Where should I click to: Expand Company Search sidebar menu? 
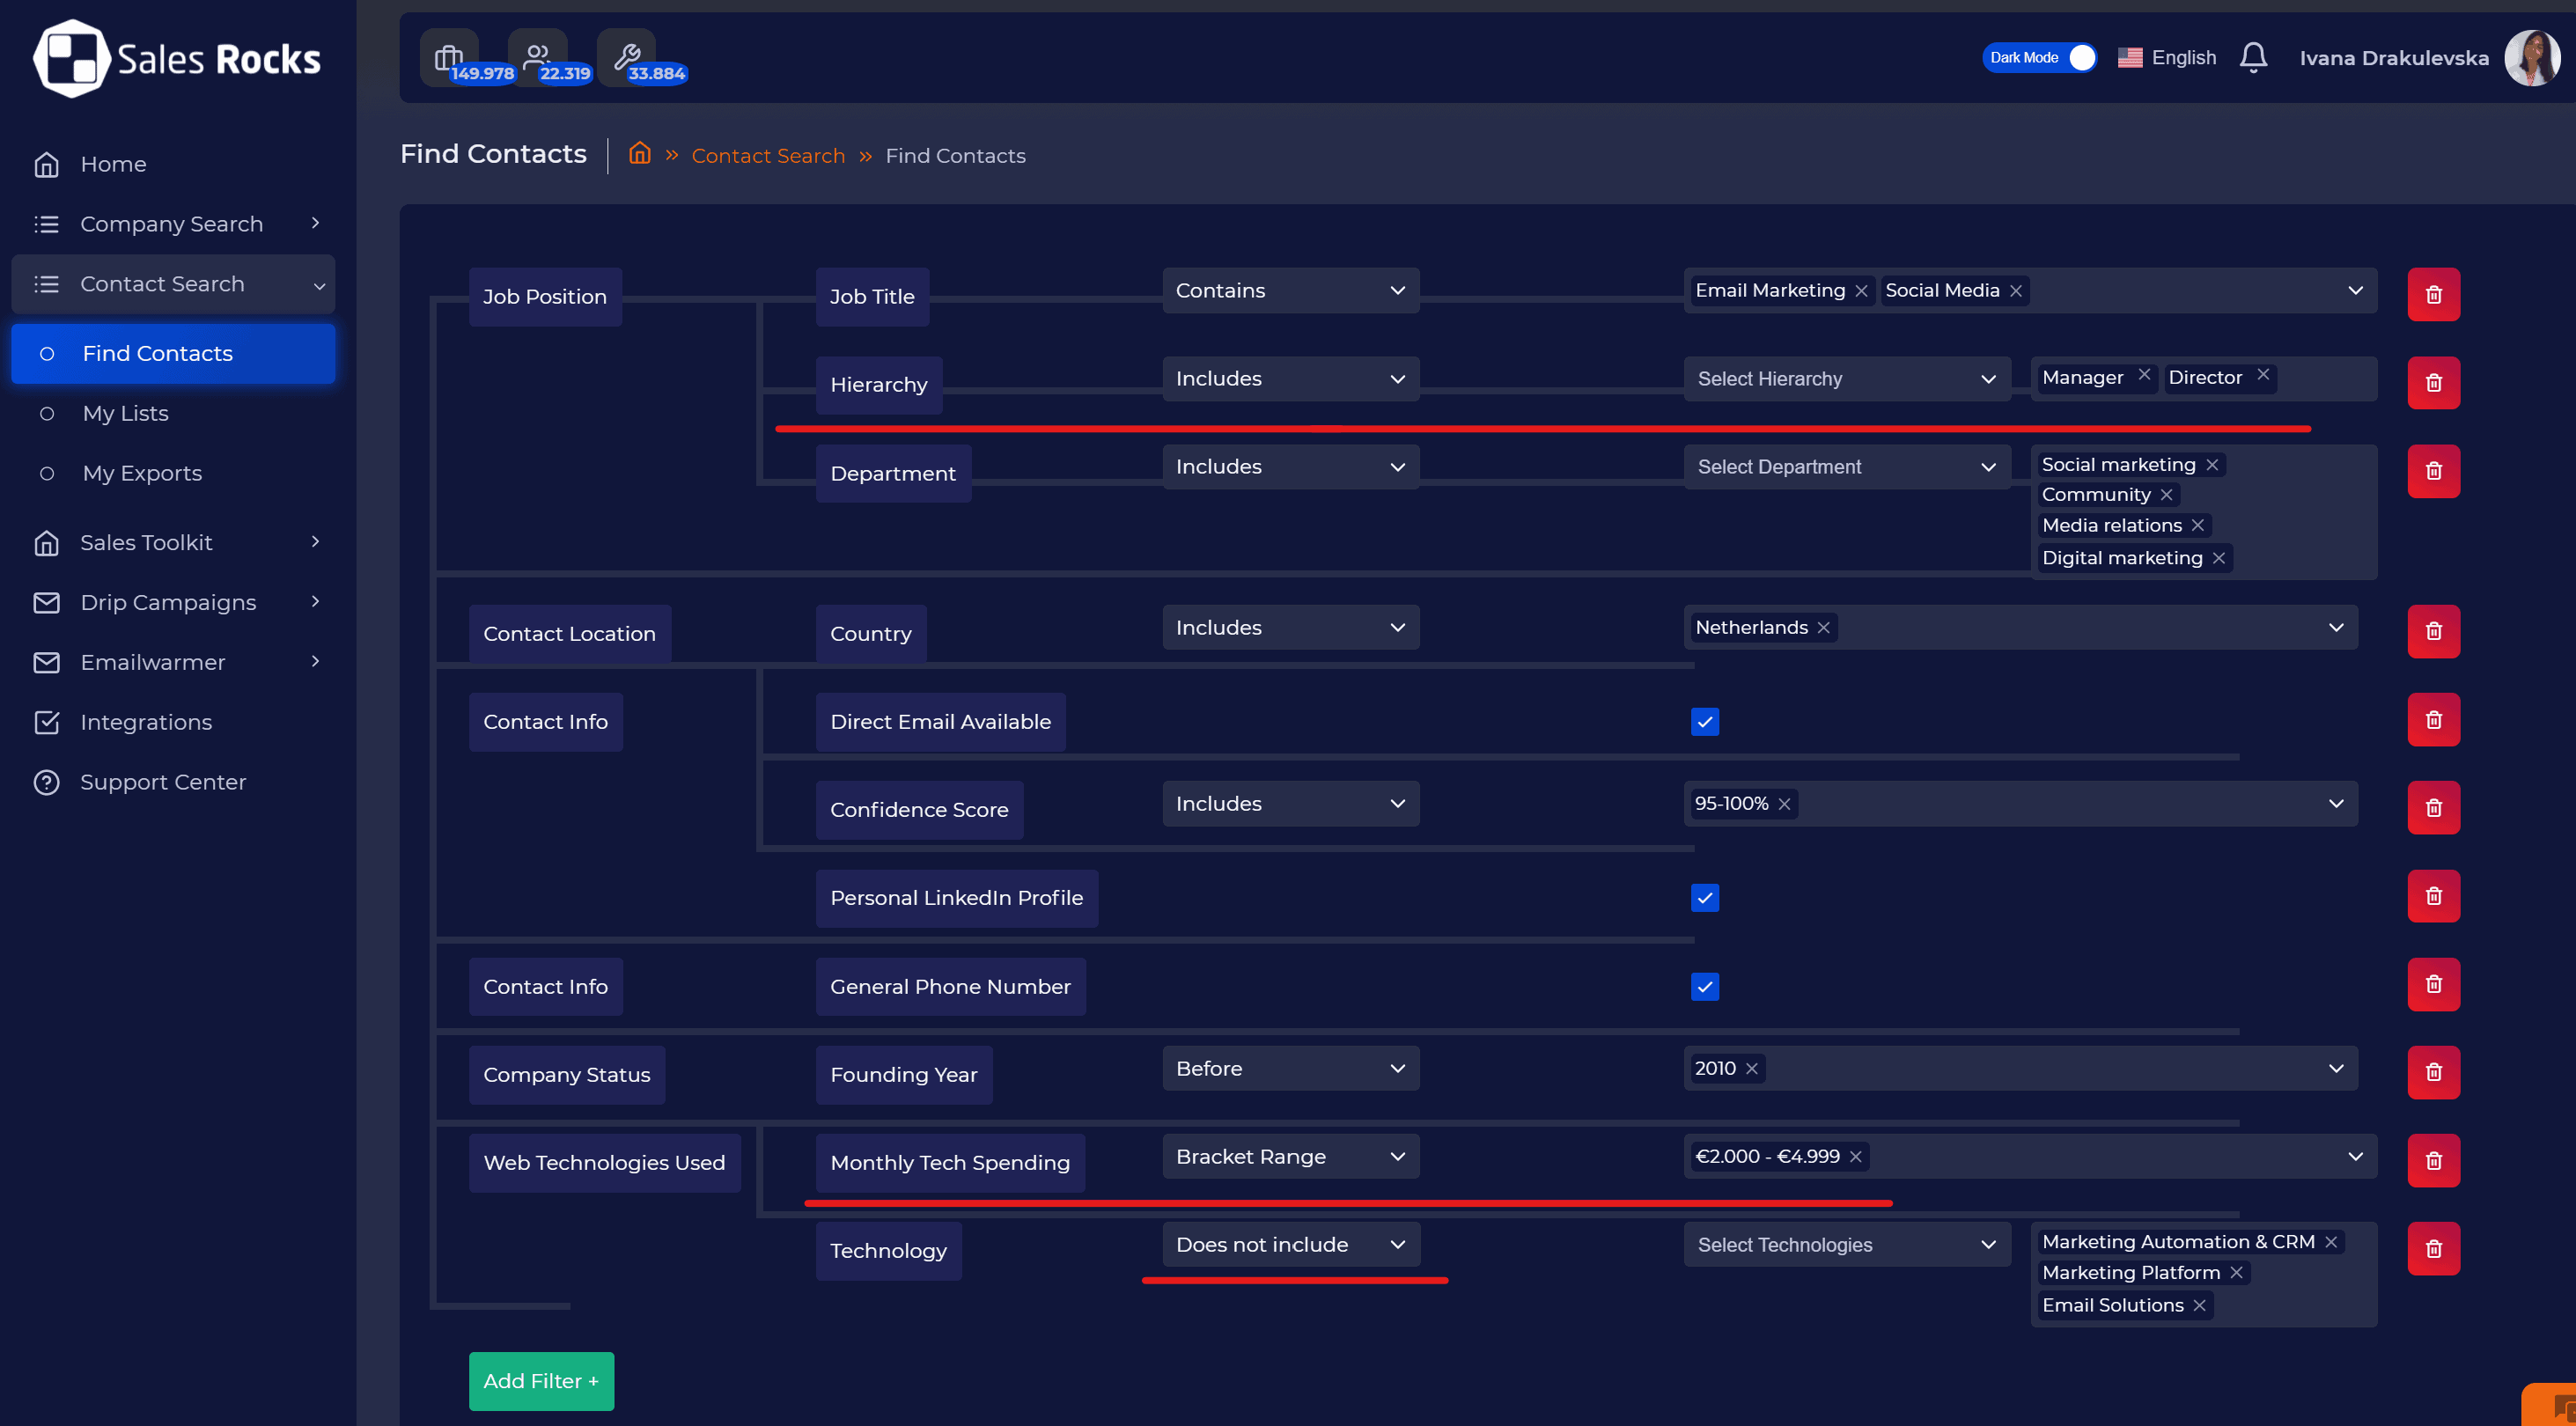click(x=172, y=224)
